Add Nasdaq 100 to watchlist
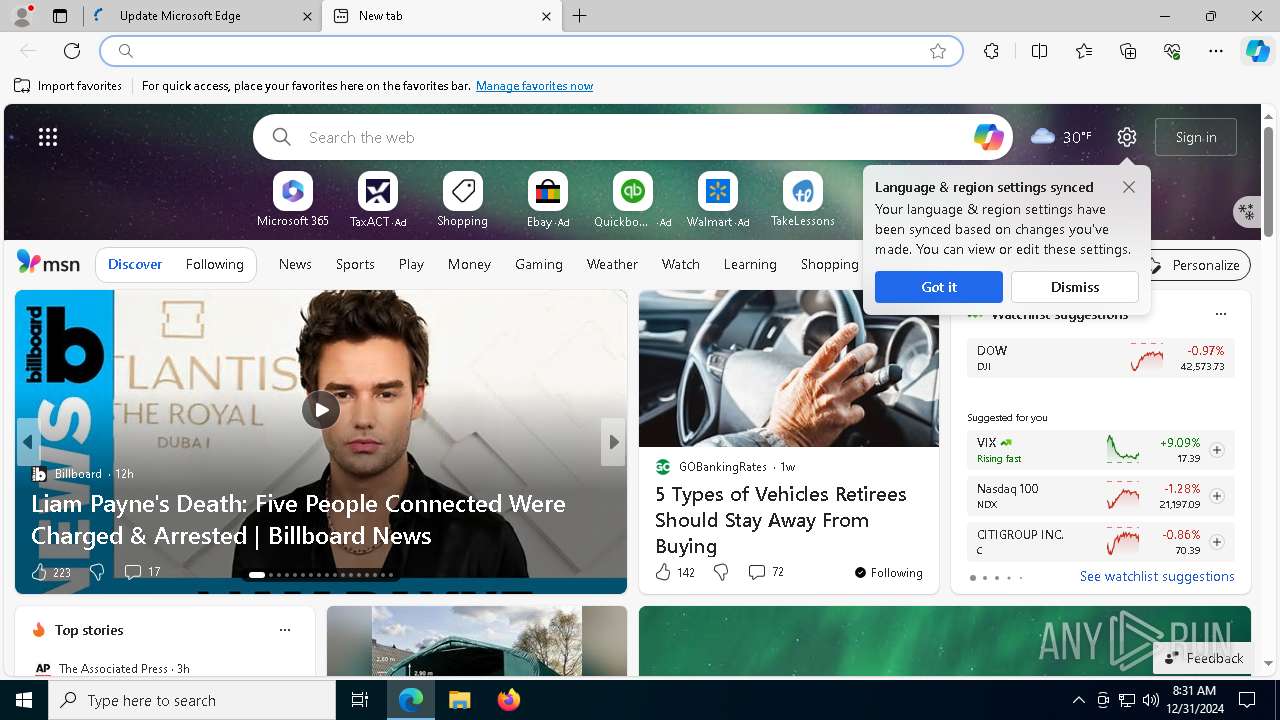 tap(1217, 496)
